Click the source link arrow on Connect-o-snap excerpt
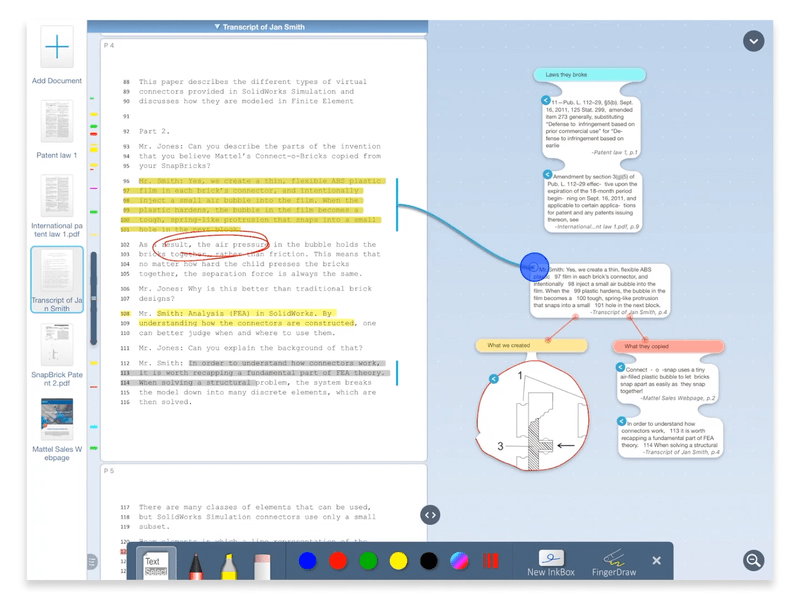800x600 pixels. 620,367
